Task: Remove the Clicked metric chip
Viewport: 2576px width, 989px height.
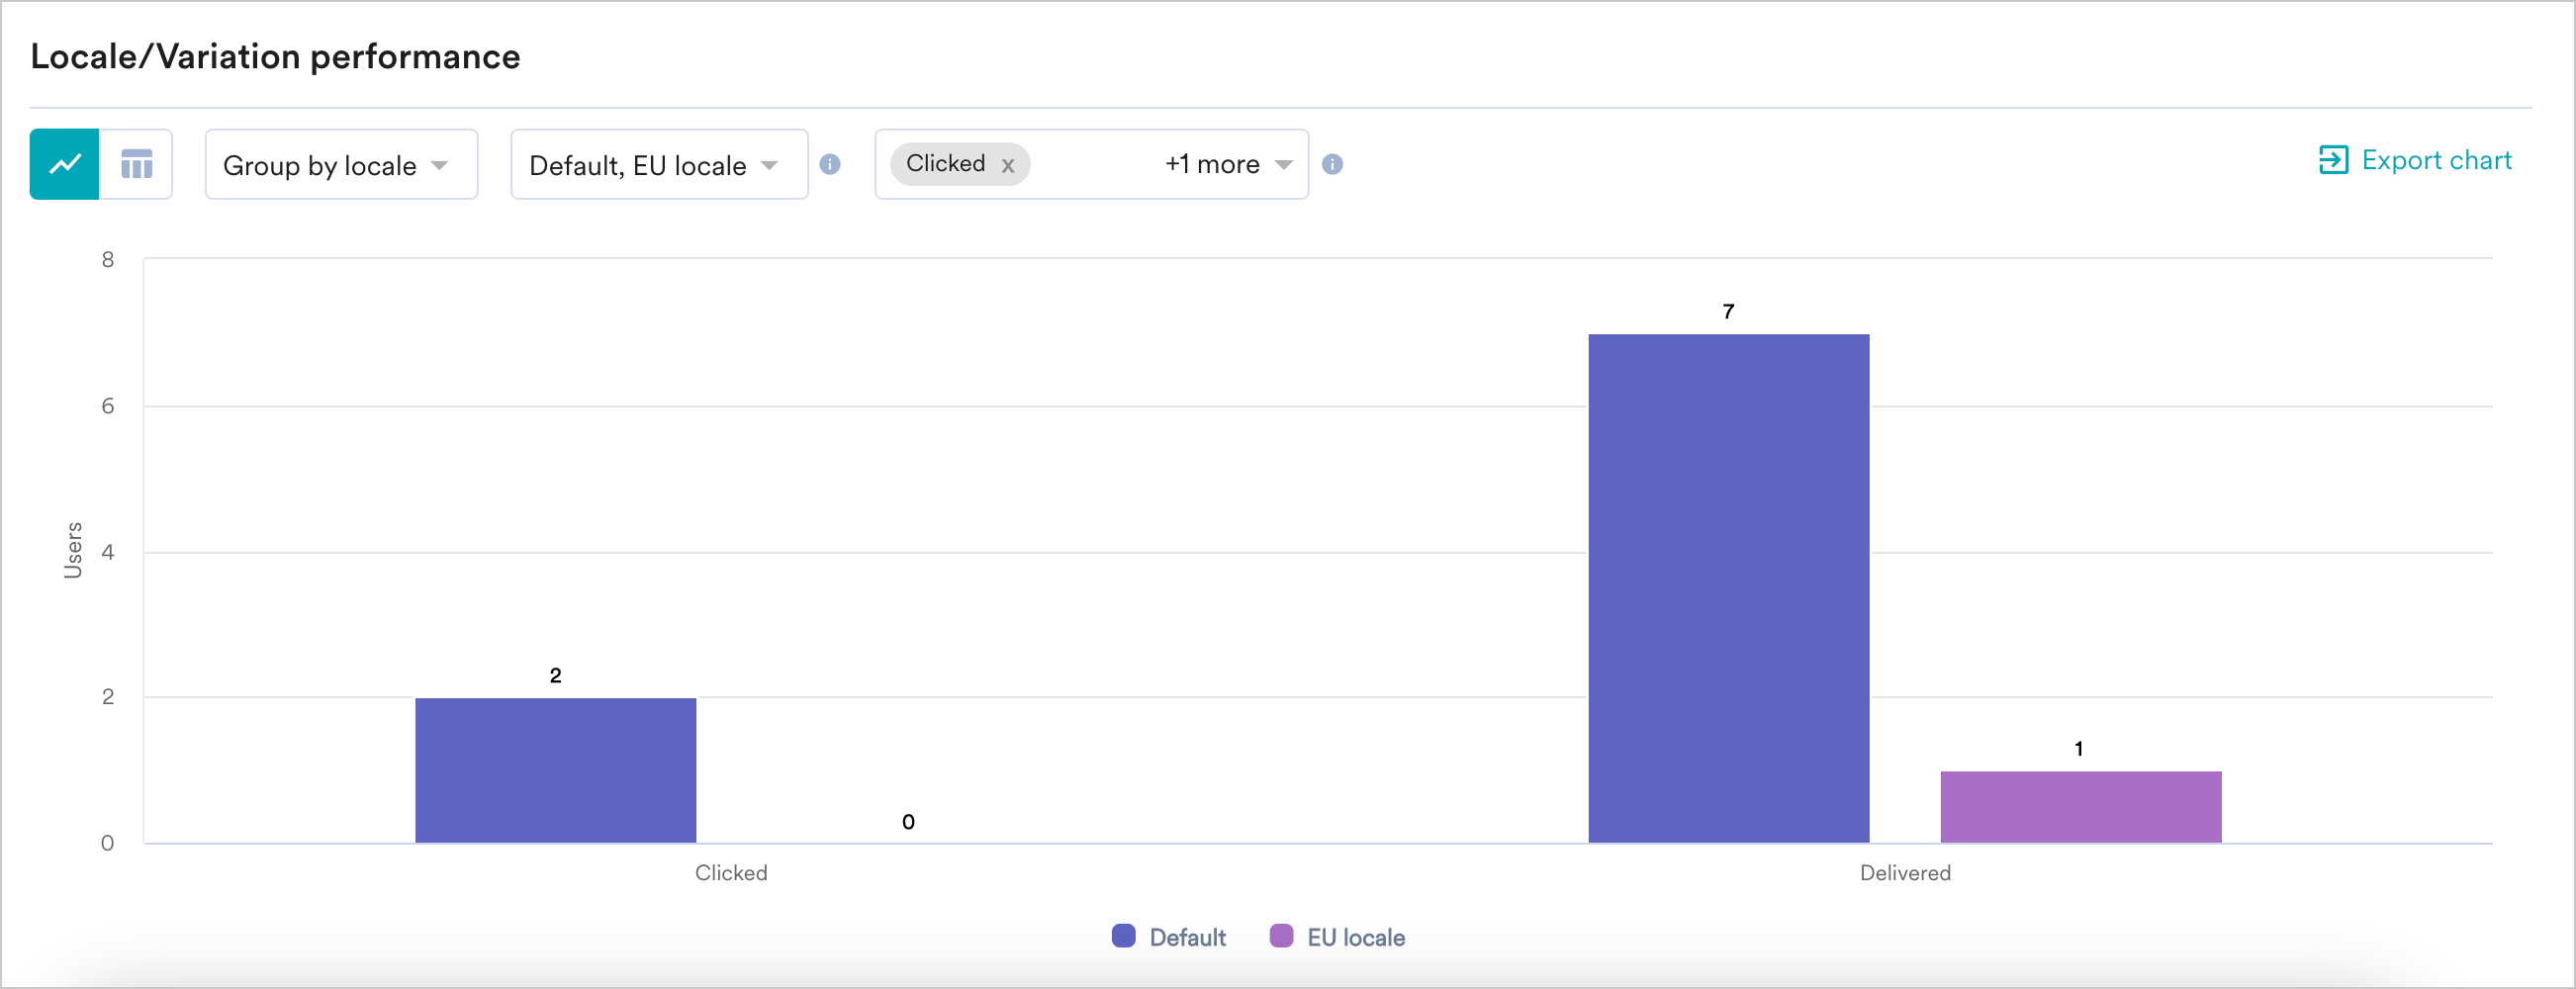Action: [1008, 166]
